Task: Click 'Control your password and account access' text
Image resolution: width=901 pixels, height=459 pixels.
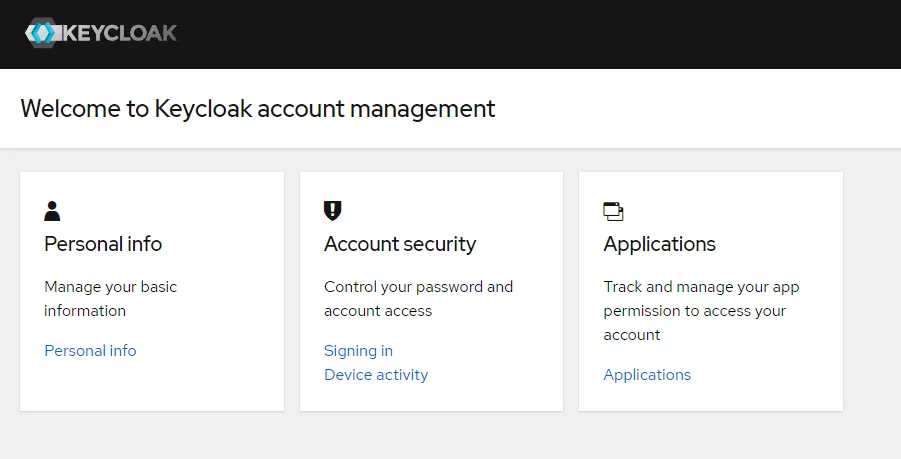Action: tap(418, 299)
